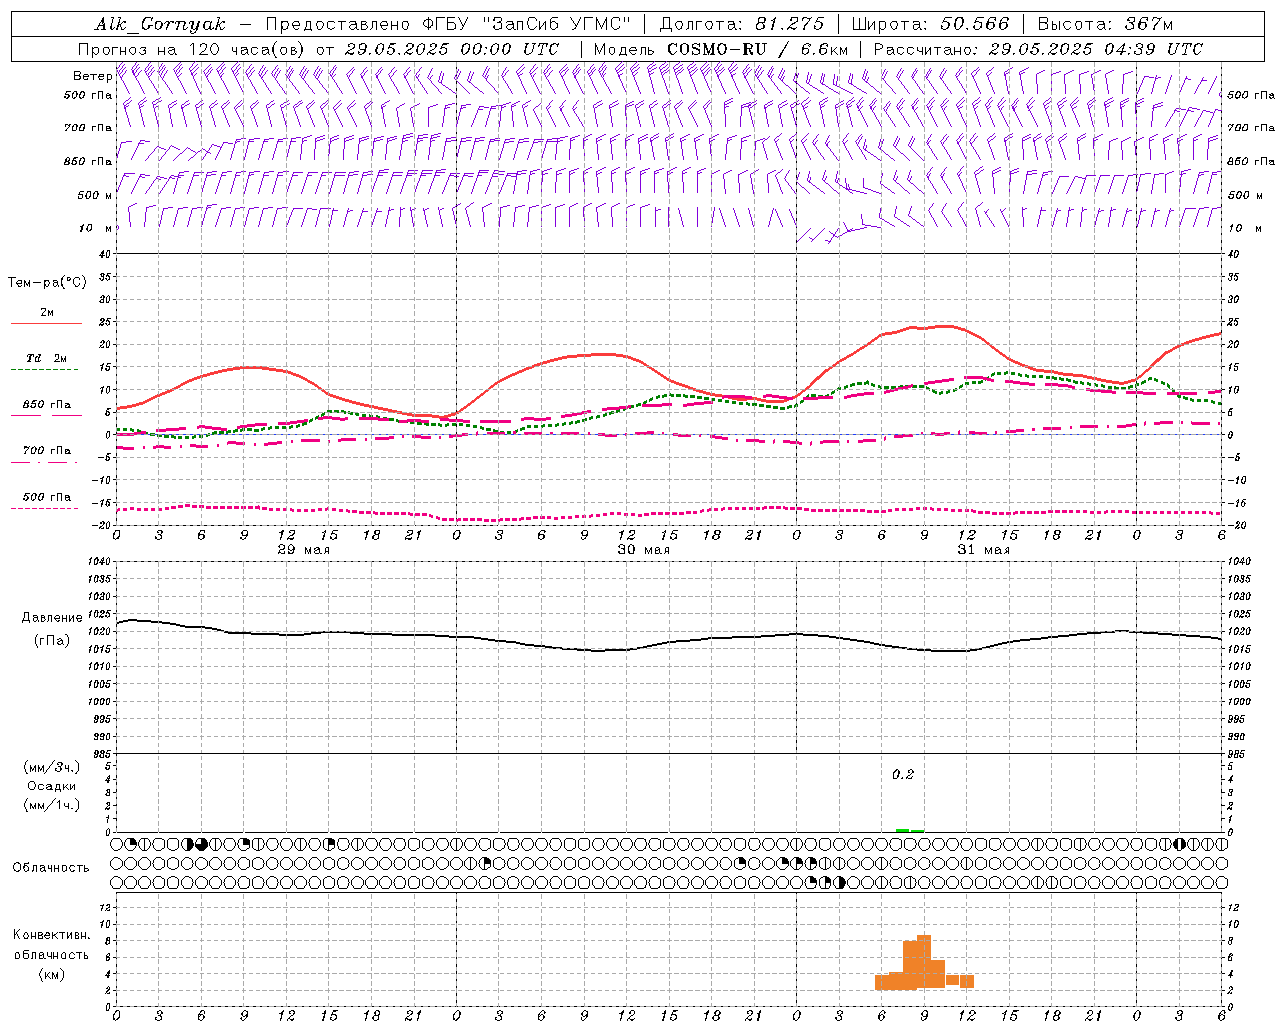Select the (мм/1ч.) precipitation unit label
This screenshot has width=1280, height=1024.
click(52, 805)
